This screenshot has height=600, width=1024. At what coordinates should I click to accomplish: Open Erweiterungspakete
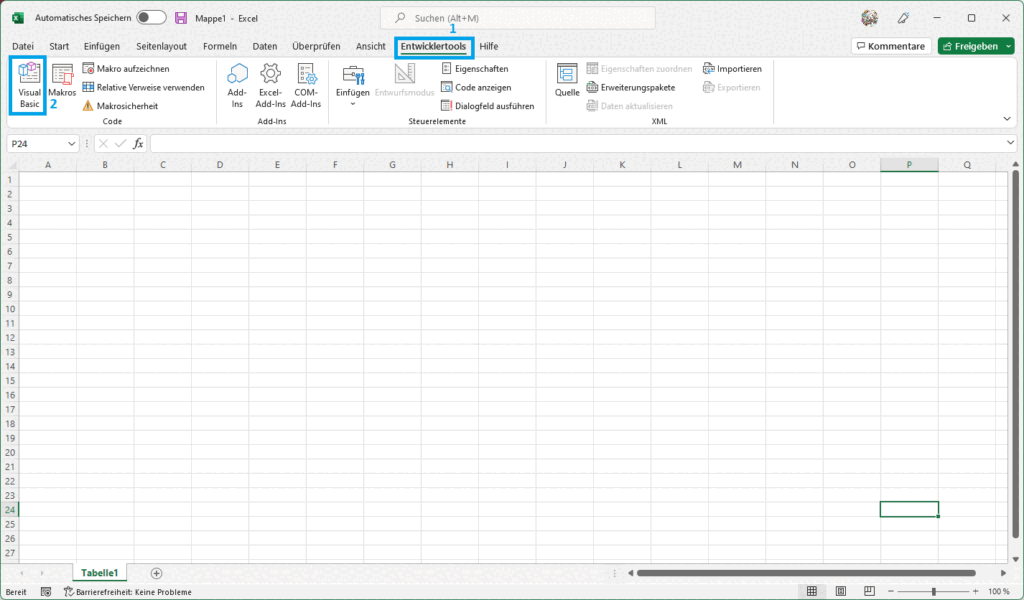click(631, 87)
